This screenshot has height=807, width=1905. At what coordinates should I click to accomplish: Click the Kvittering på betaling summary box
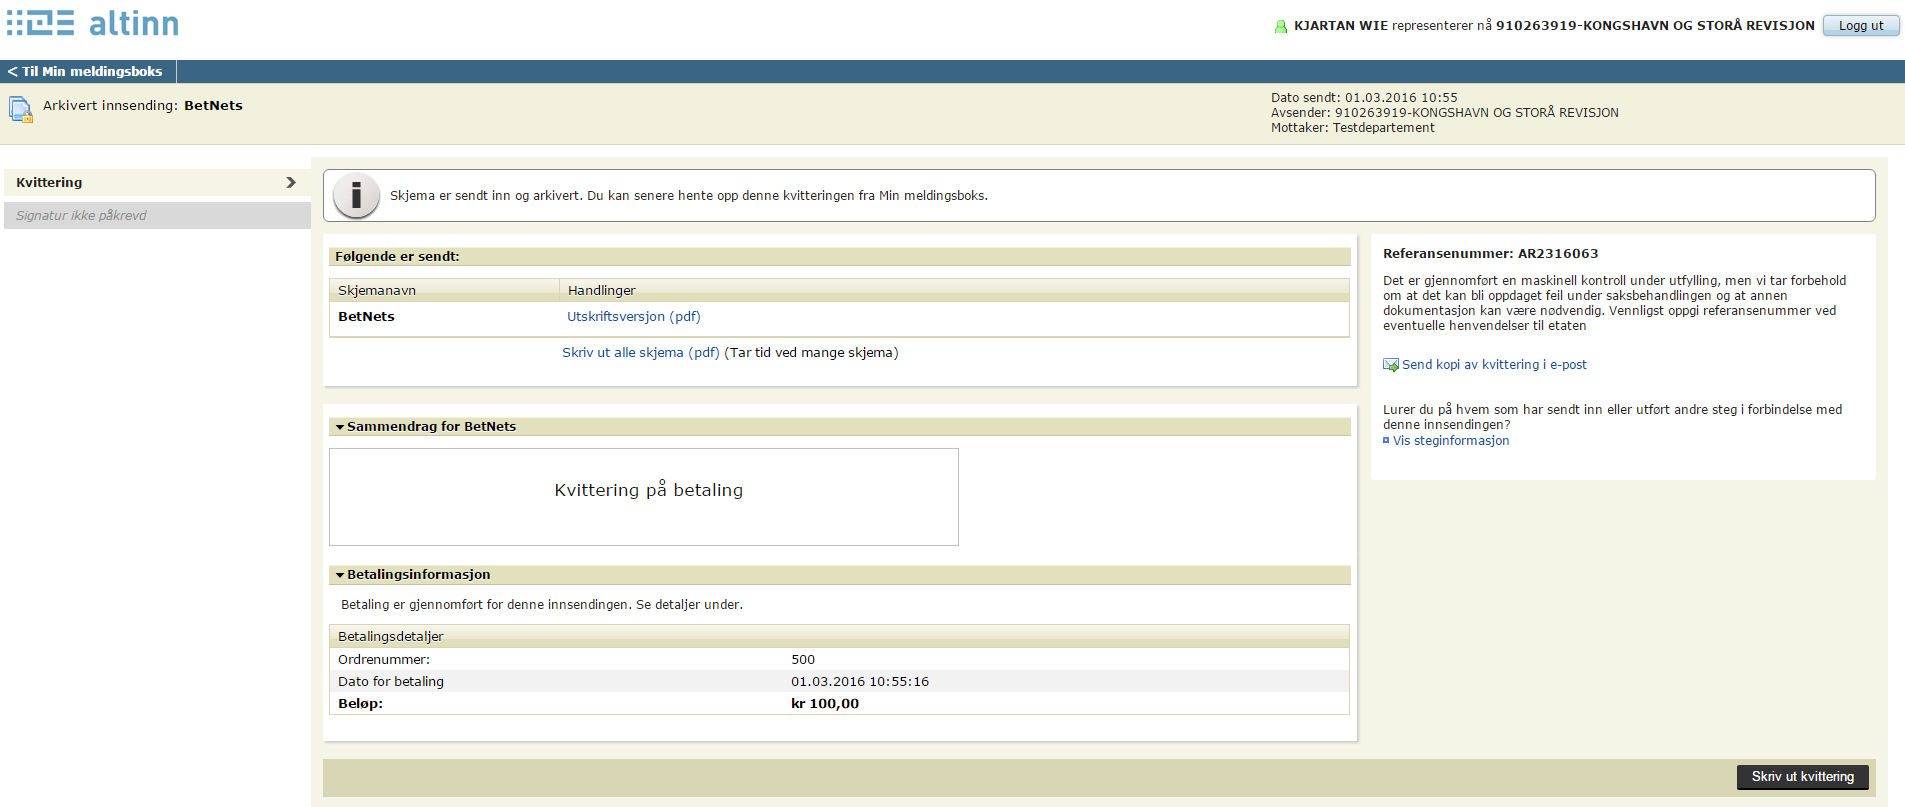tap(643, 496)
